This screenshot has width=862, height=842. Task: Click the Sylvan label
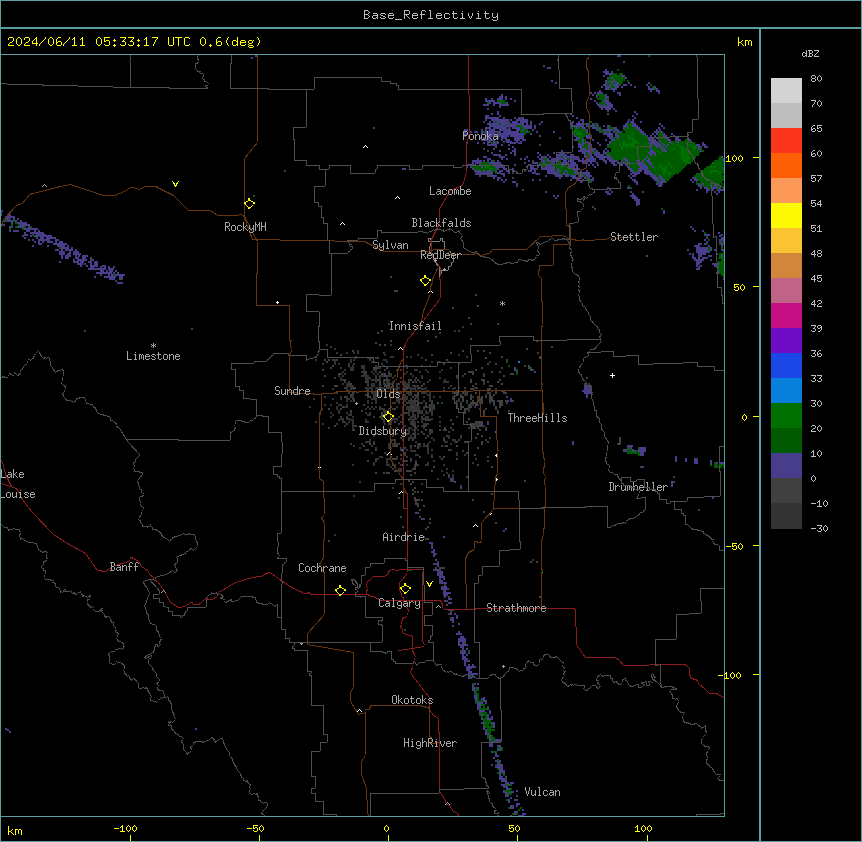click(x=390, y=245)
